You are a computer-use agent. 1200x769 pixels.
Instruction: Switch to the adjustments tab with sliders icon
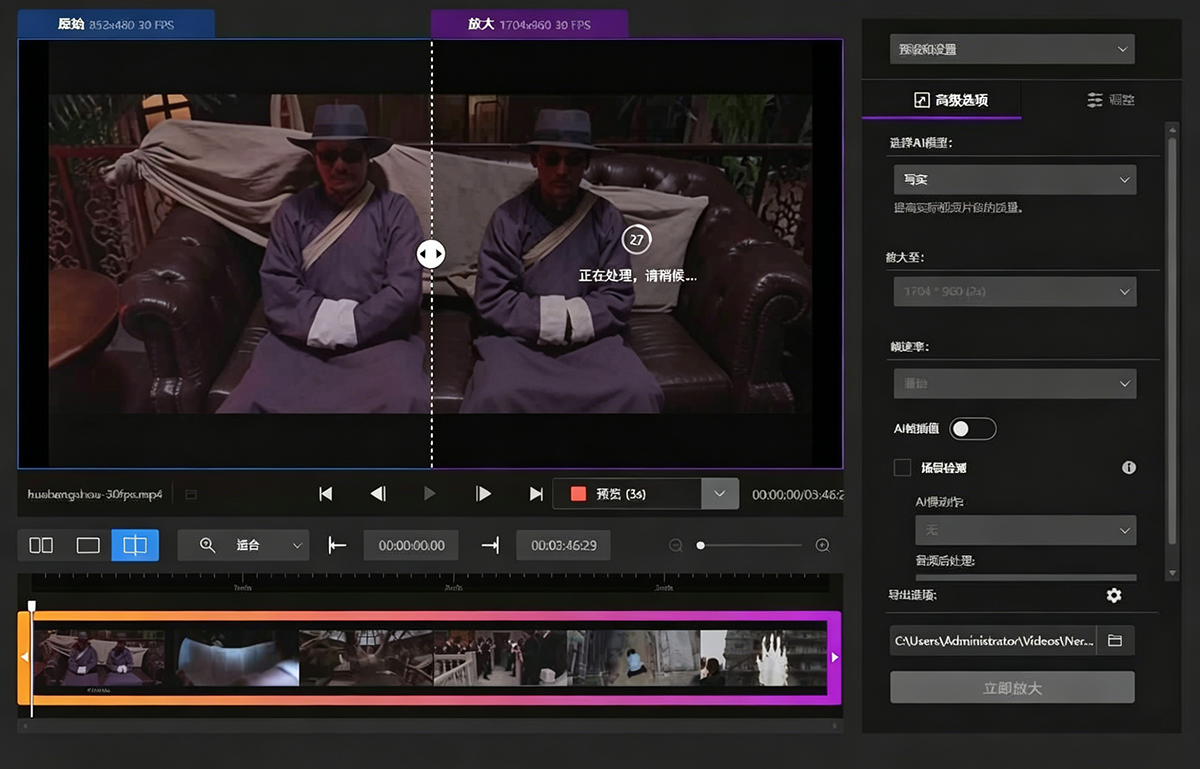pyautogui.click(x=1109, y=100)
